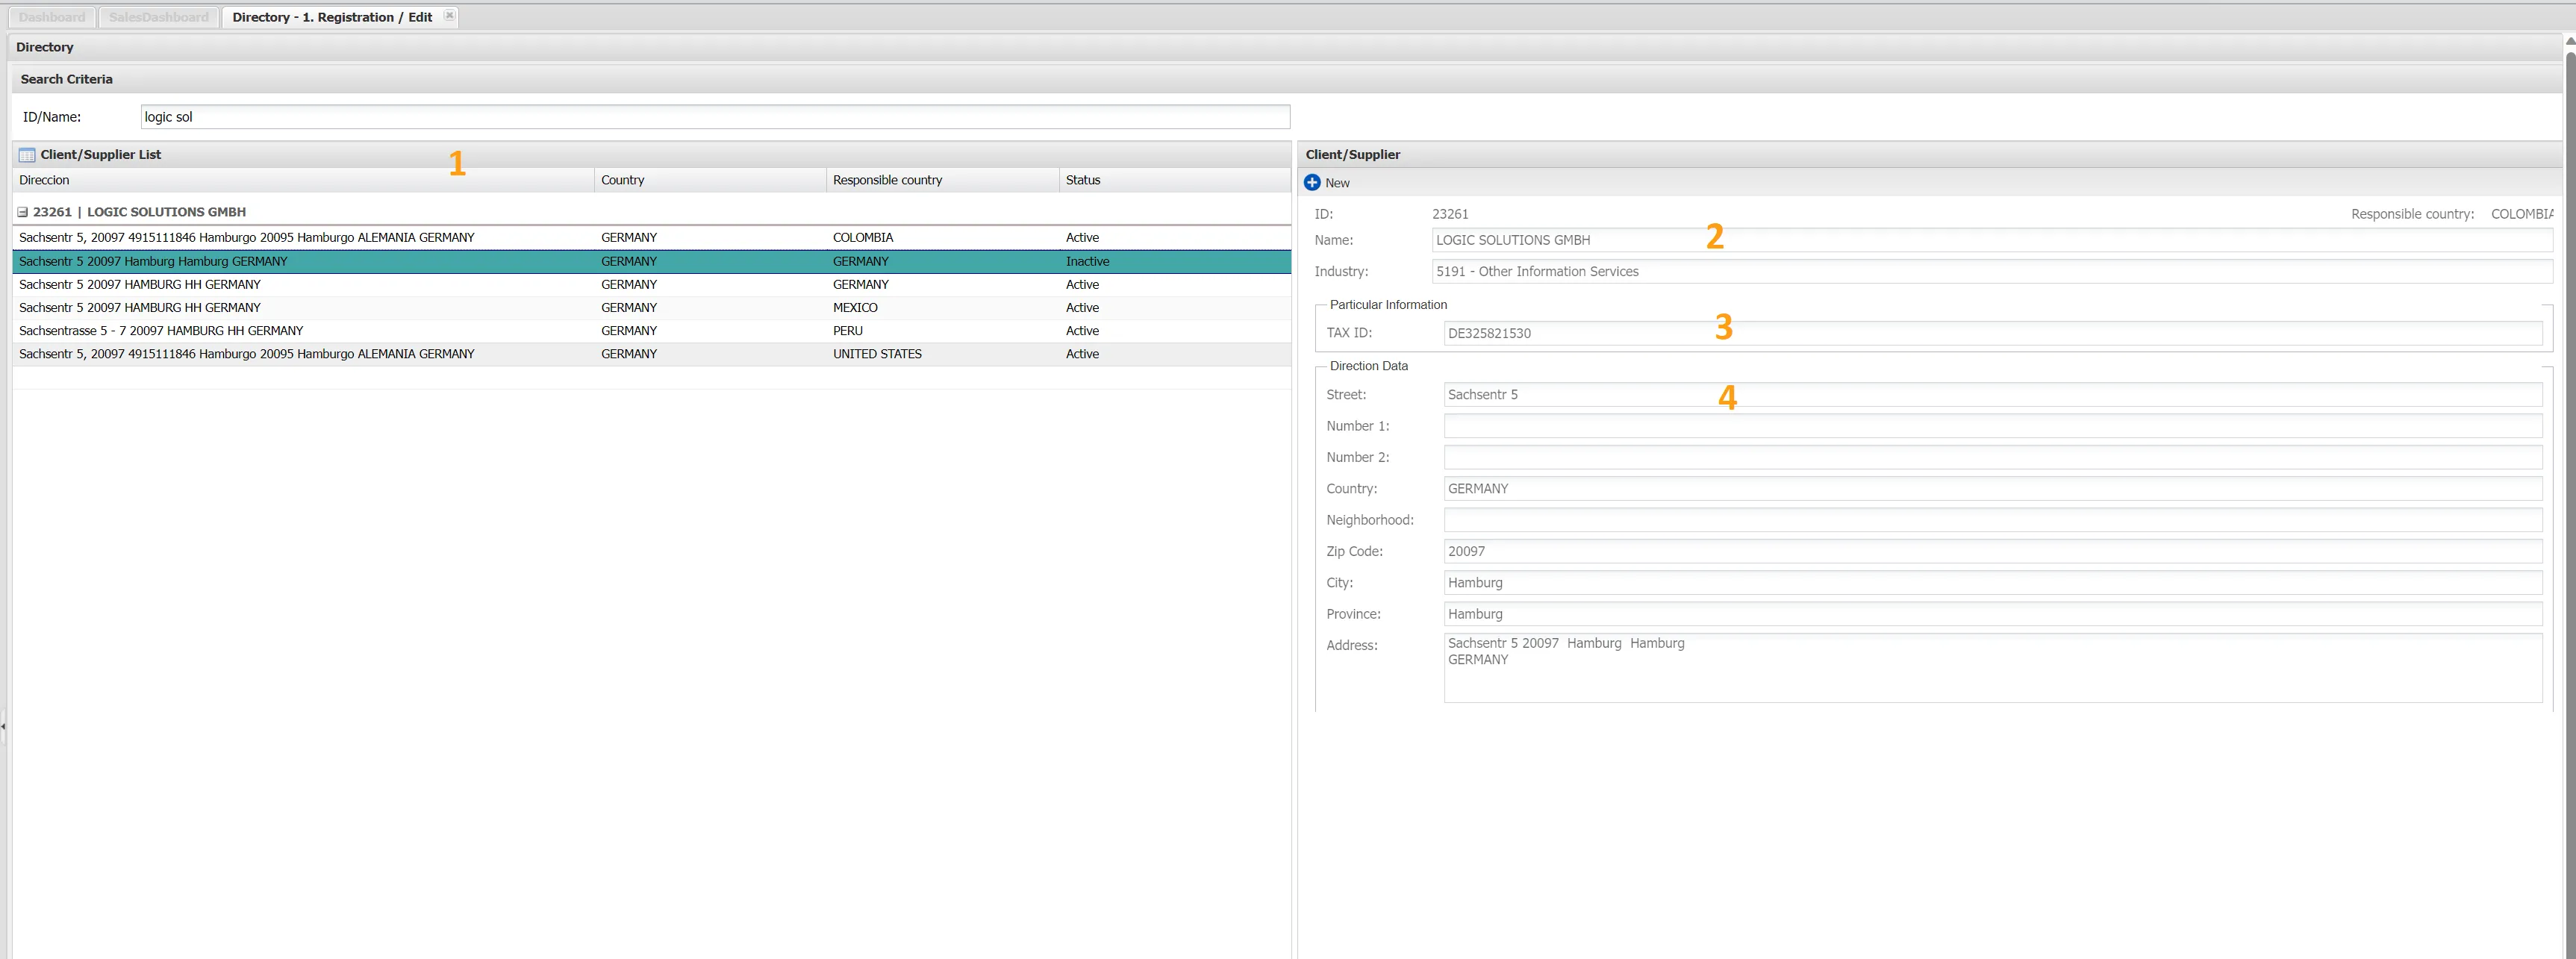This screenshot has width=2576, height=959.
Task: Click the empty Number 2 field
Action: click(1993, 457)
